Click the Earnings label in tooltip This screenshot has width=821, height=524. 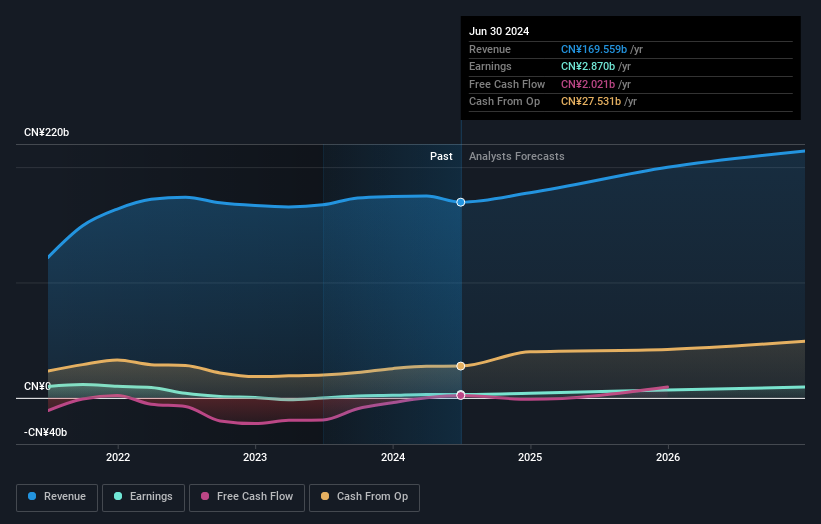490,66
